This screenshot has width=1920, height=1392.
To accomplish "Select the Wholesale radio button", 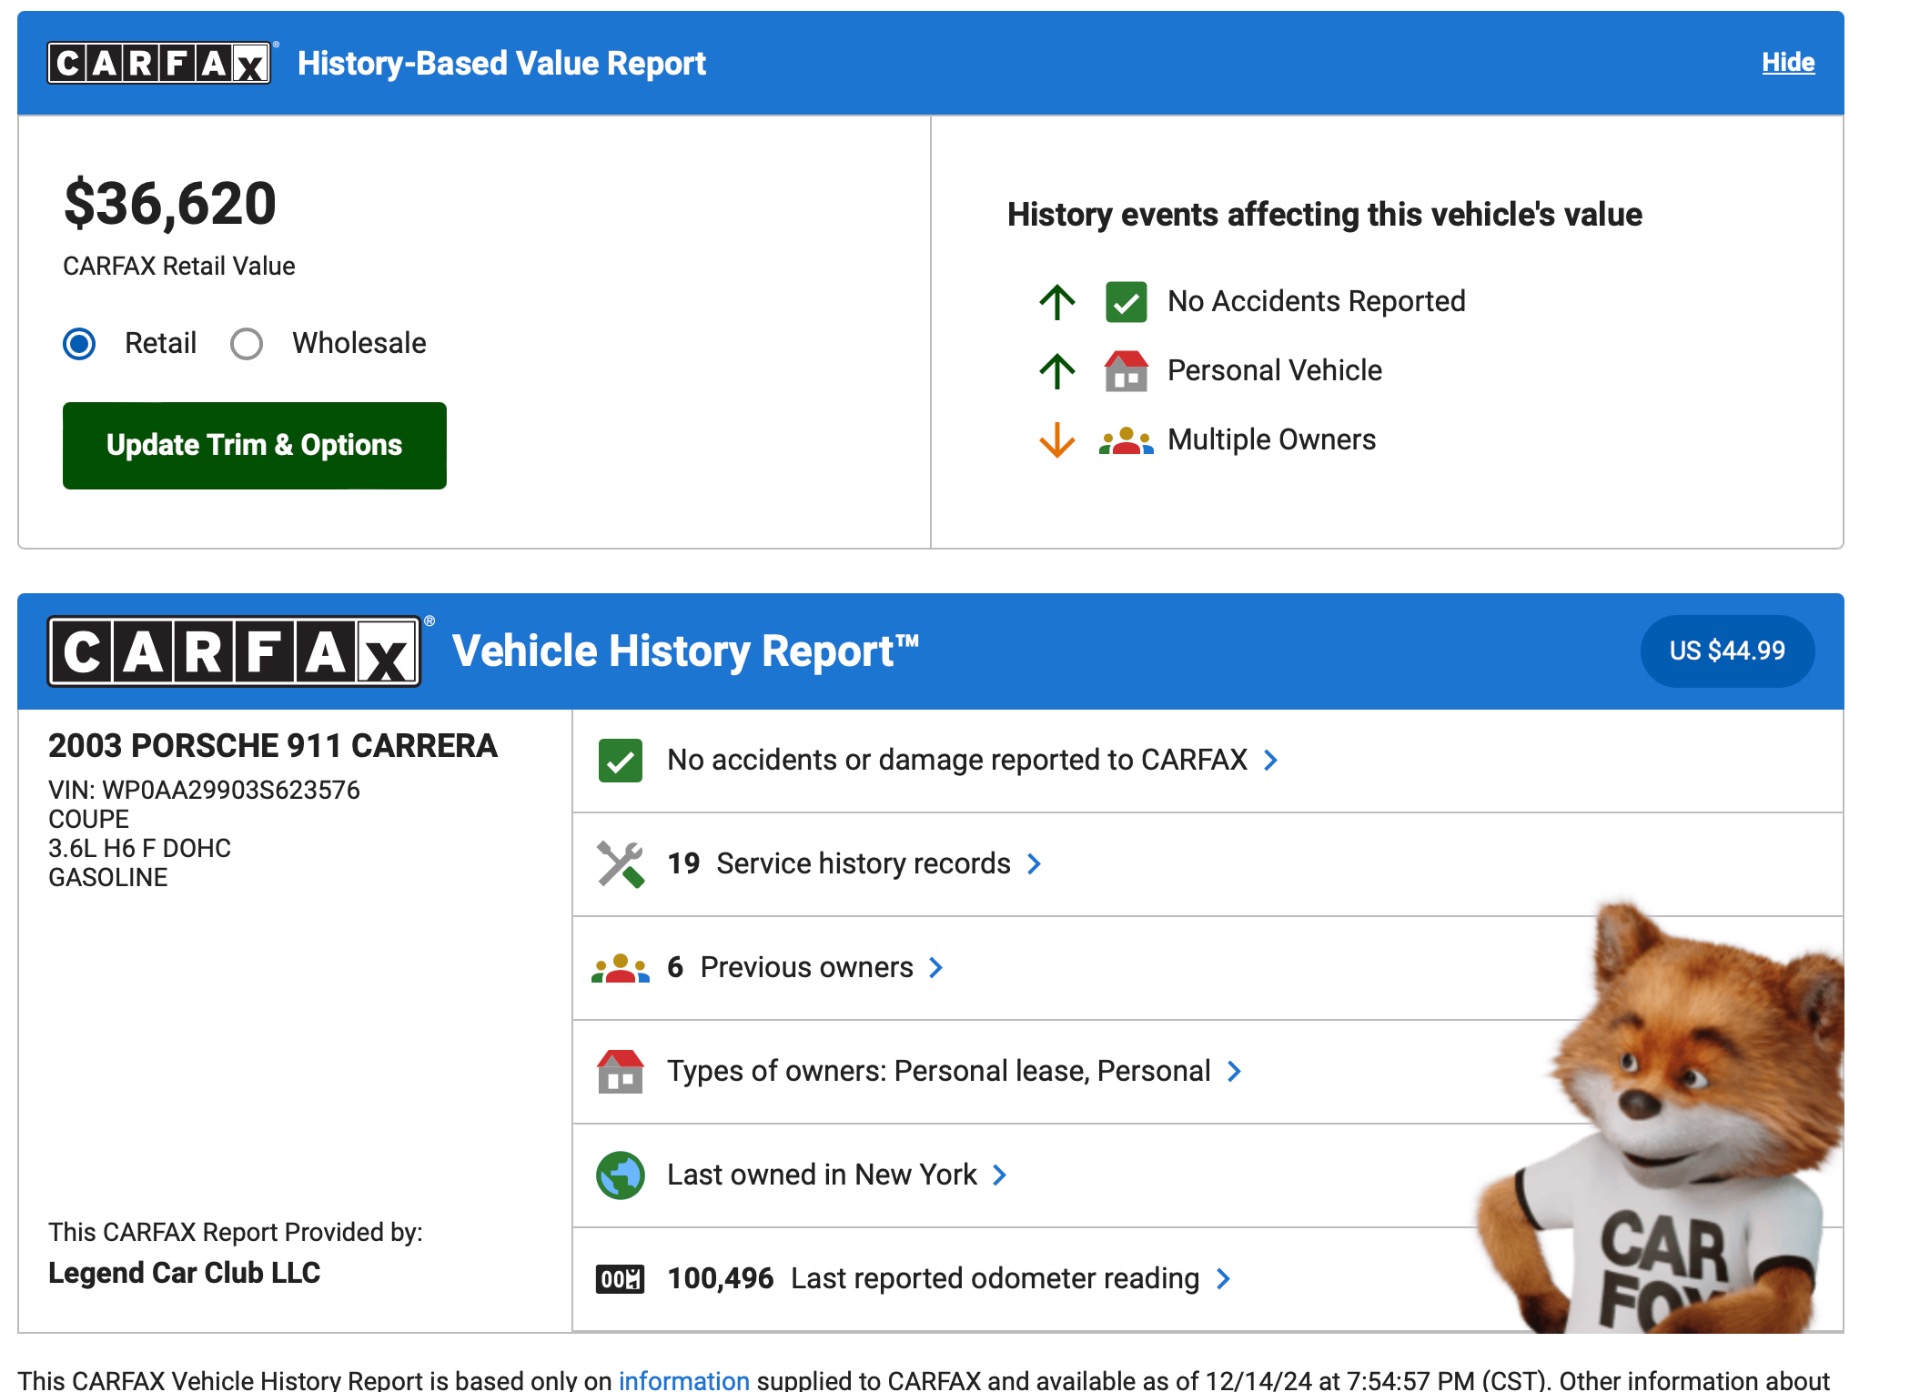I will pos(246,344).
